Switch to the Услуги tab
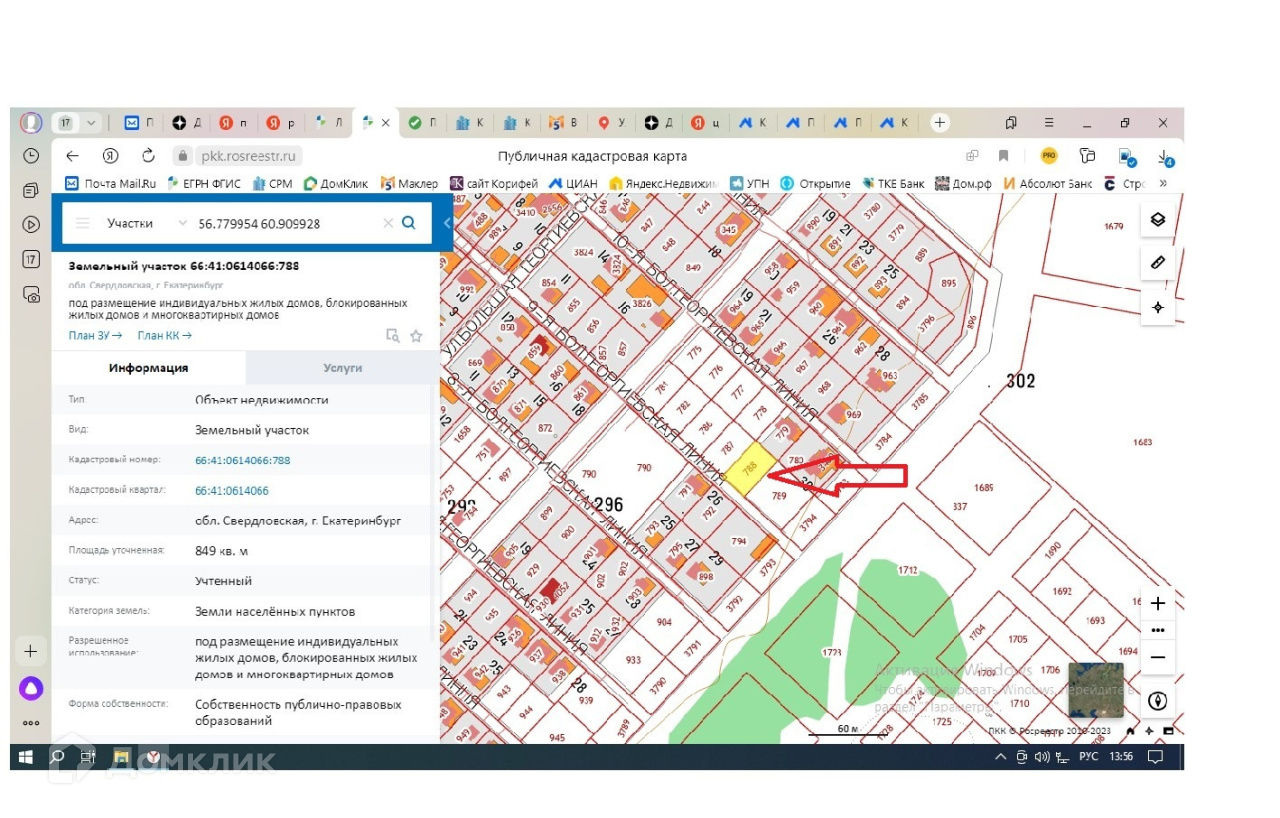The width and height of the screenshot is (1280, 818). pyautogui.click(x=342, y=368)
